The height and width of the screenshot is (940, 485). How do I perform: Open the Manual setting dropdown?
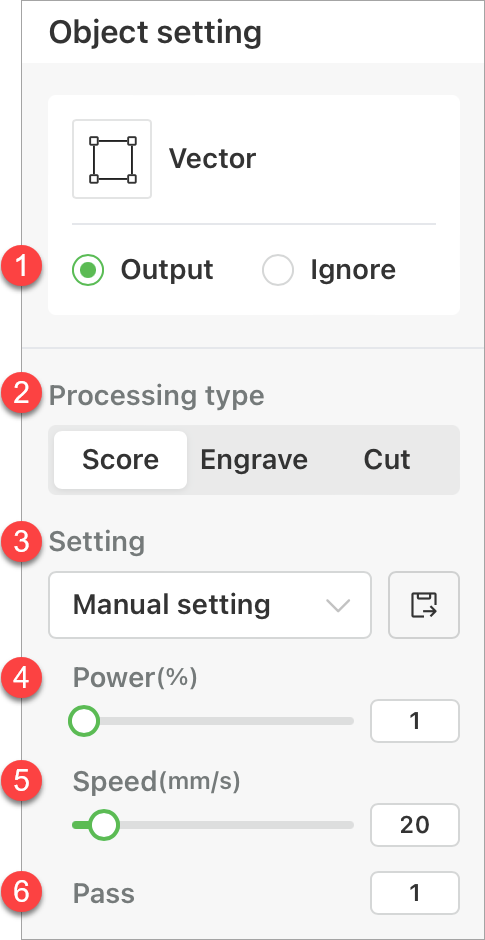click(x=210, y=605)
